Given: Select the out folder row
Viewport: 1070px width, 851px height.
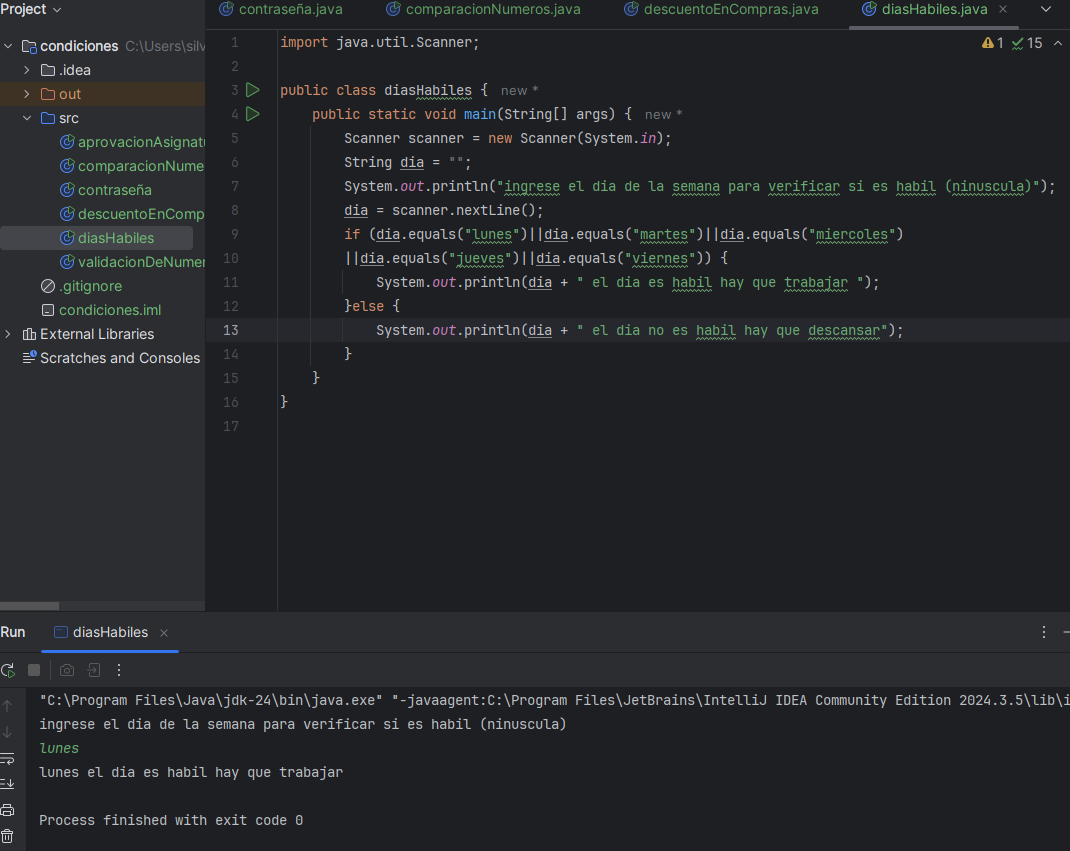Looking at the screenshot, I should [x=102, y=94].
